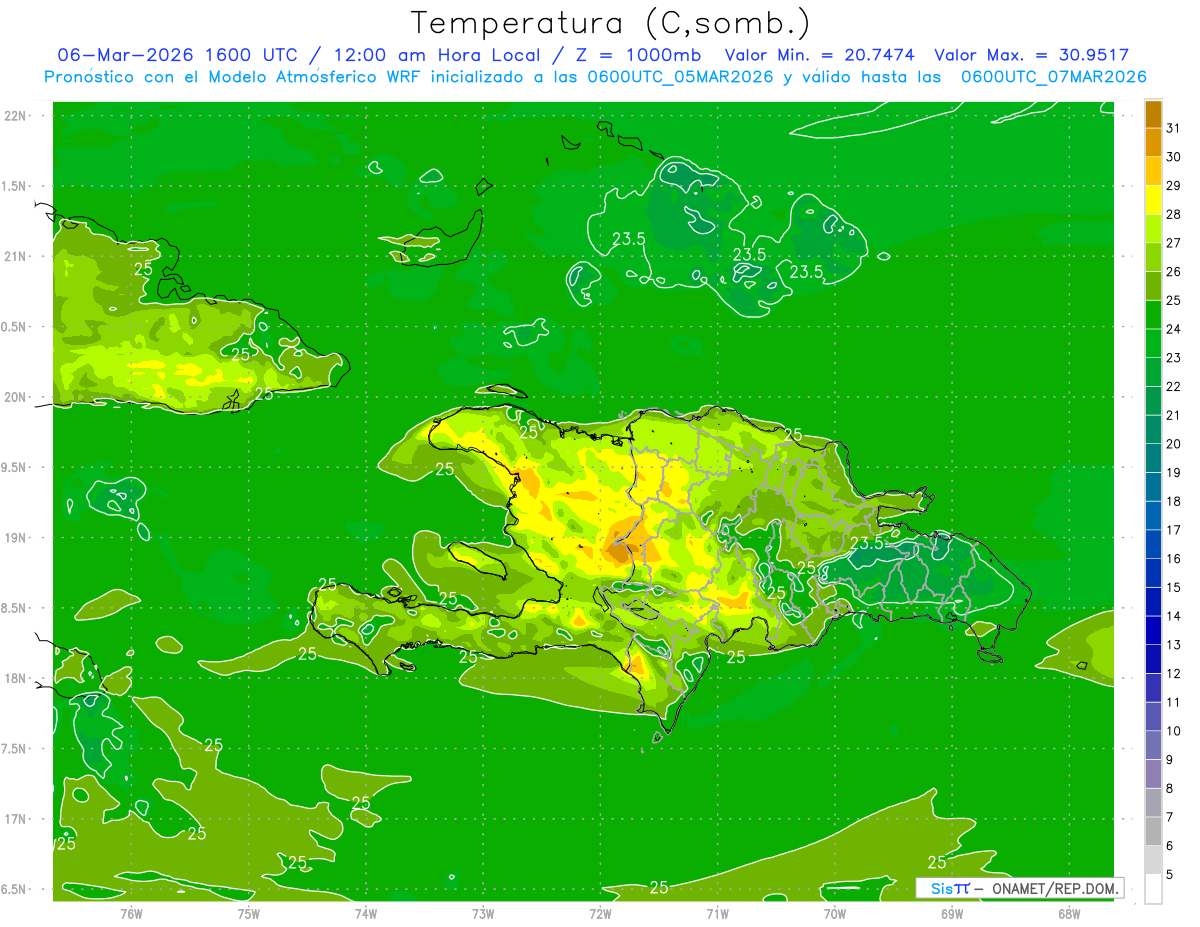Select the color legend label 20
This screenshot has height=927, width=1200.
coord(1174,444)
